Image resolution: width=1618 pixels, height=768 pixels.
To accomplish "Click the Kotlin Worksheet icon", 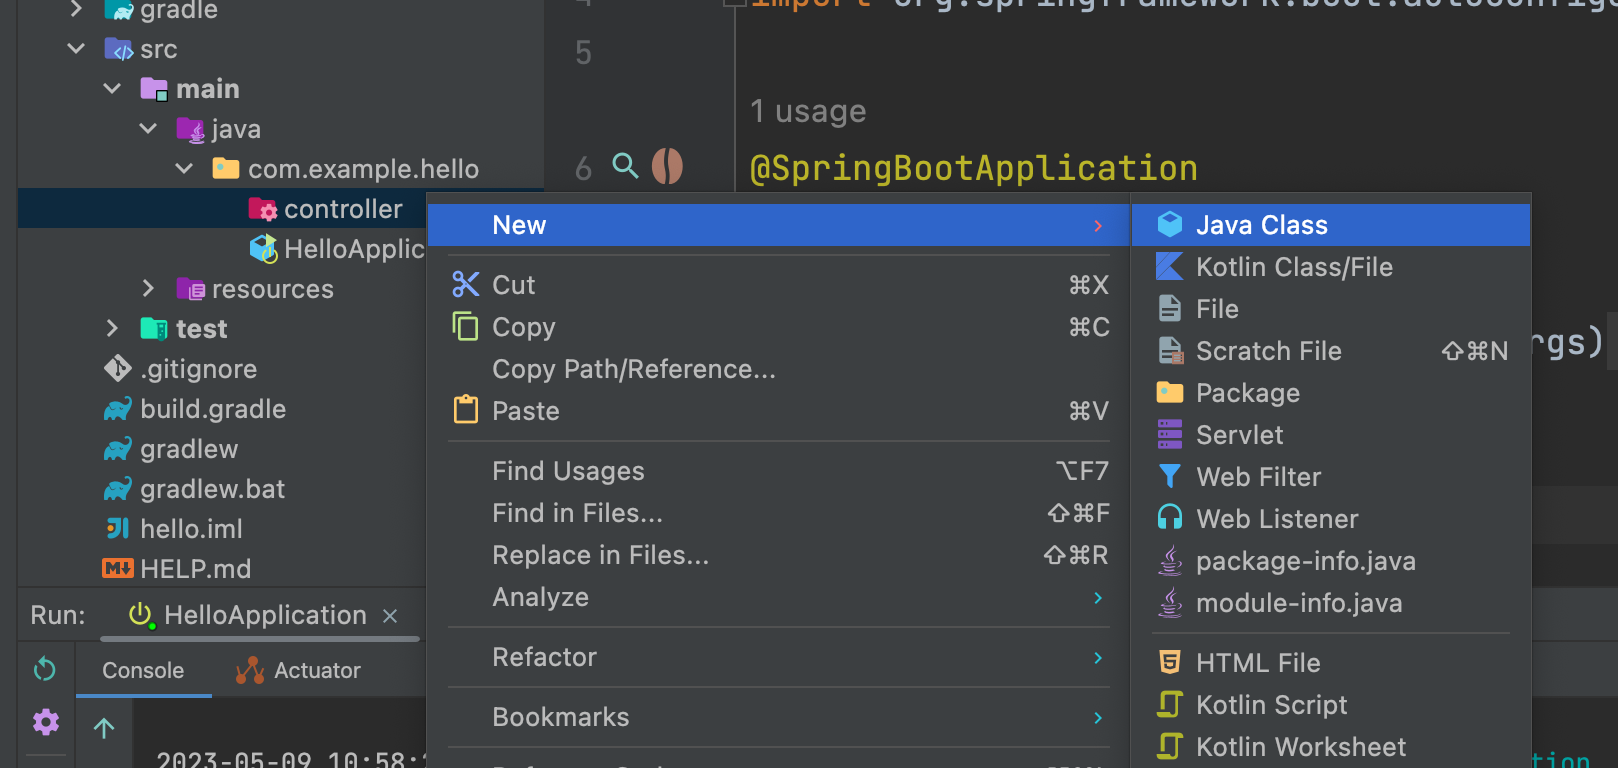I will (x=1169, y=746).
